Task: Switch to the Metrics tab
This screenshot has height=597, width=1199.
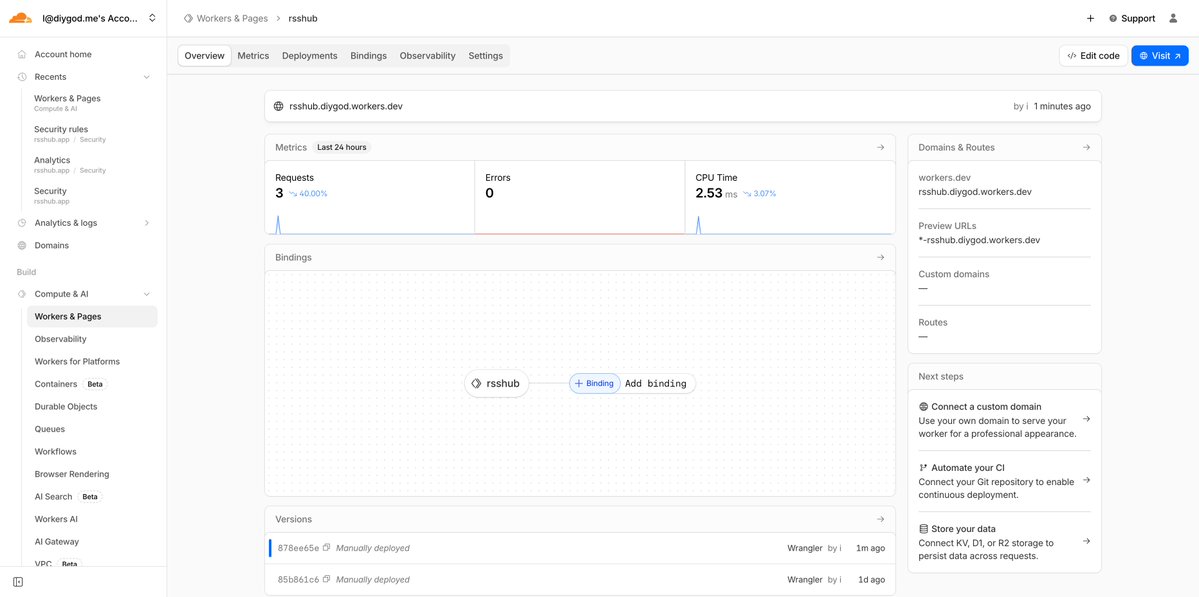Action: (253, 56)
